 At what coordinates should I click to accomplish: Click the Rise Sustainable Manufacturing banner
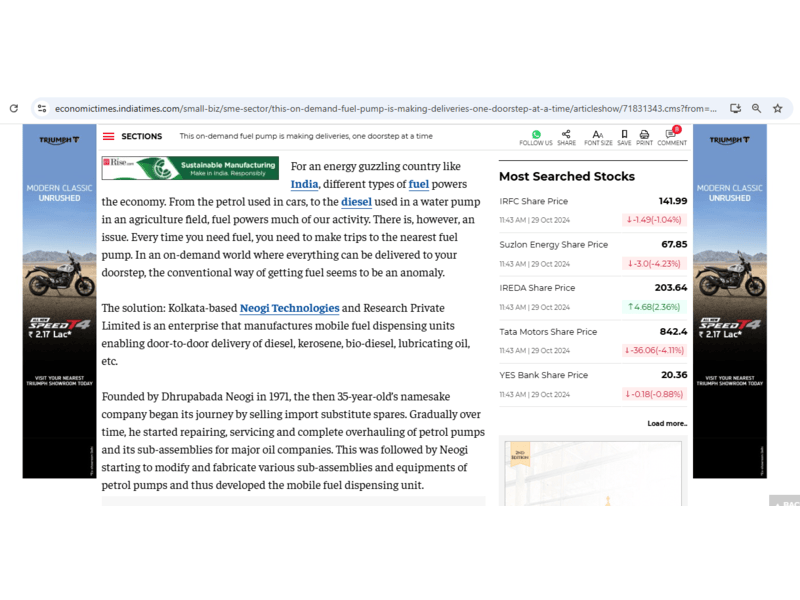click(x=190, y=168)
